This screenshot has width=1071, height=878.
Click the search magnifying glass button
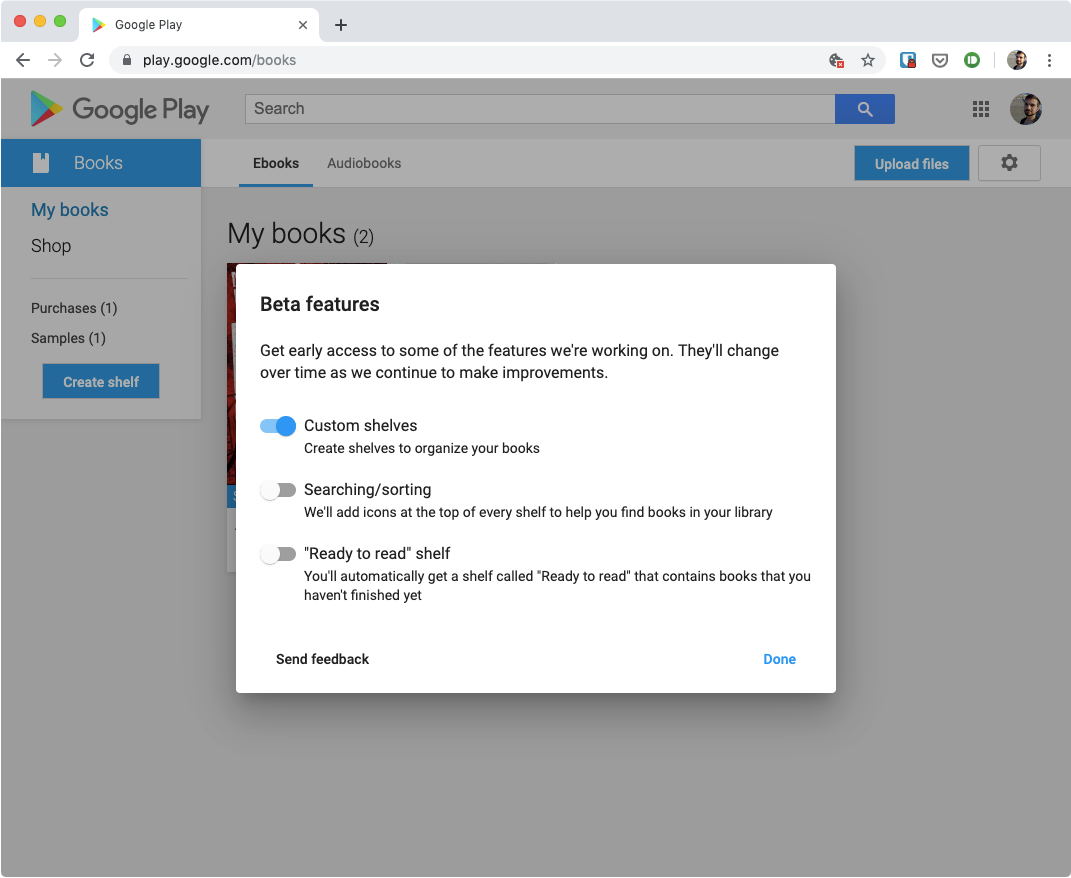point(864,108)
